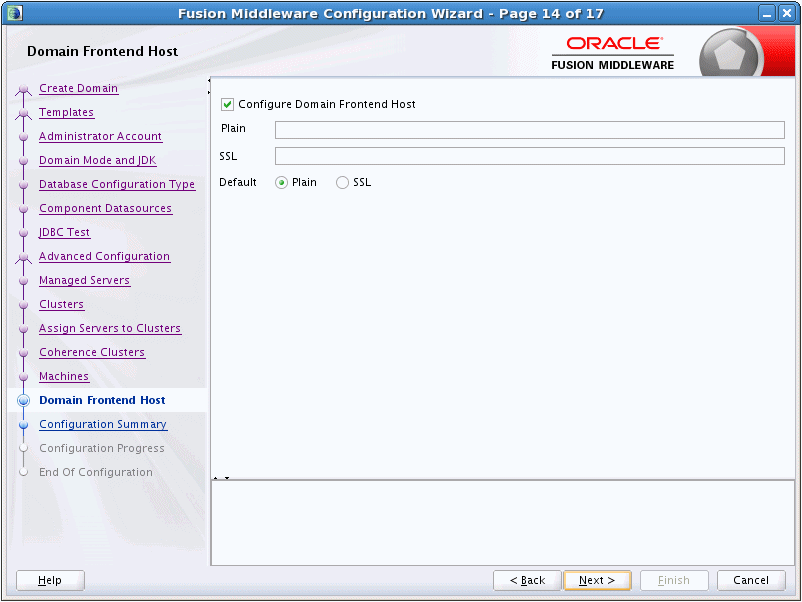Click the navigation pane collapse arrows
Viewport: 802px width, 602px height.
[209, 86]
